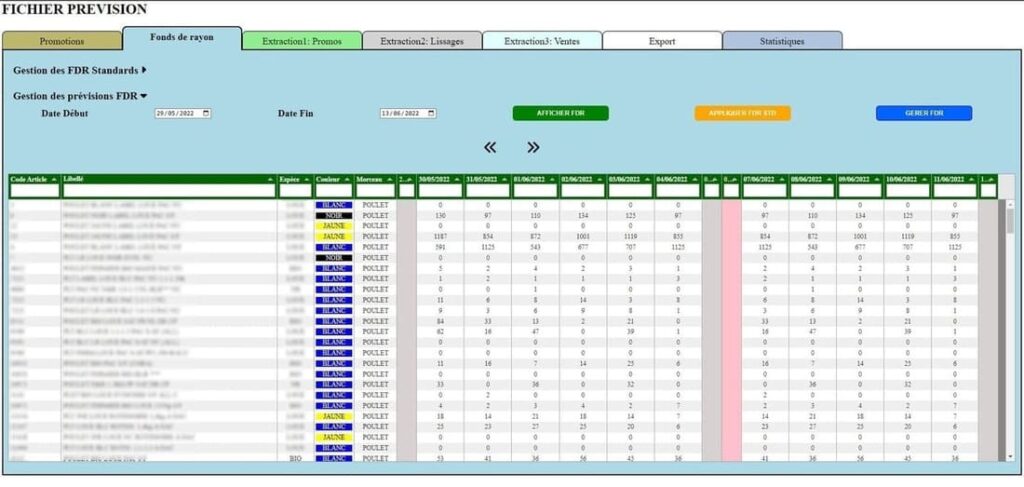The height and width of the screenshot is (487, 1024).
Task: Sort by Code Article column arrow
Action: coord(54,179)
